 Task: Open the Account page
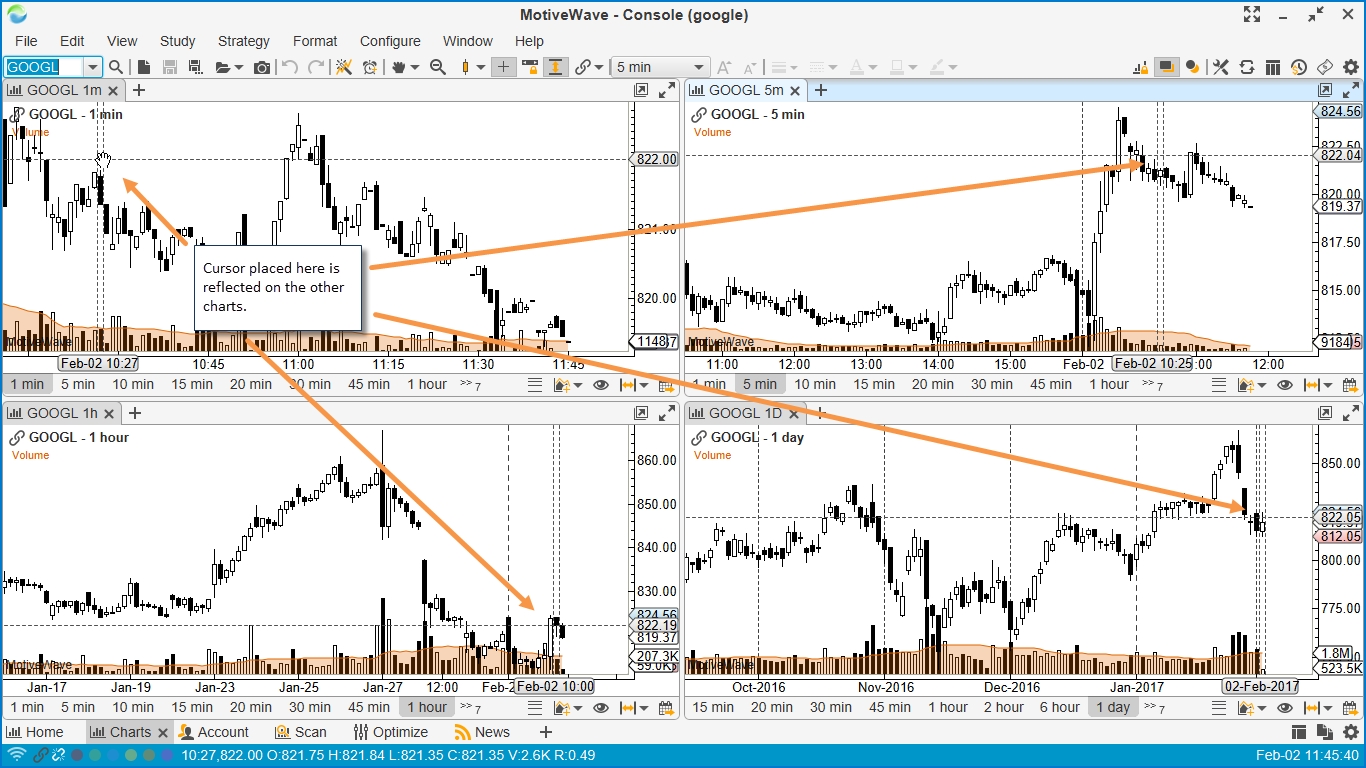(214, 732)
